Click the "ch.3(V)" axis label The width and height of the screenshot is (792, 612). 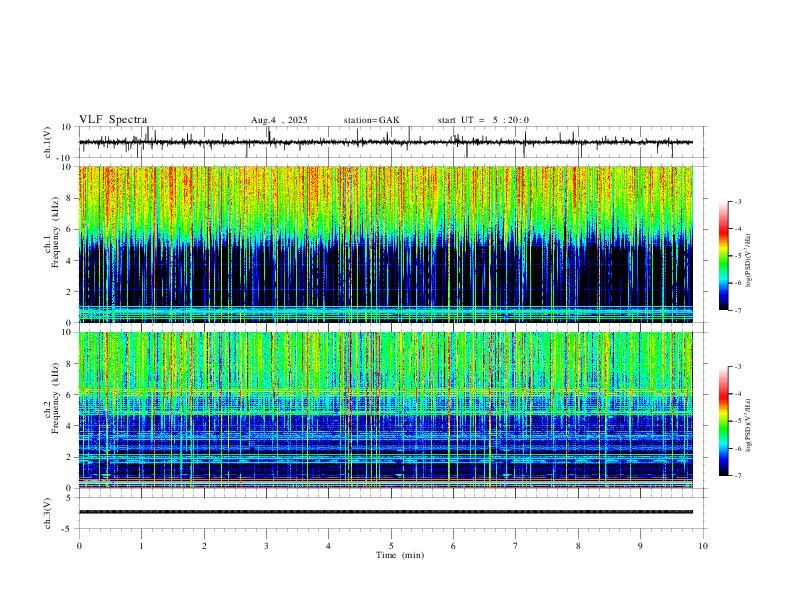pyautogui.click(x=48, y=513)
